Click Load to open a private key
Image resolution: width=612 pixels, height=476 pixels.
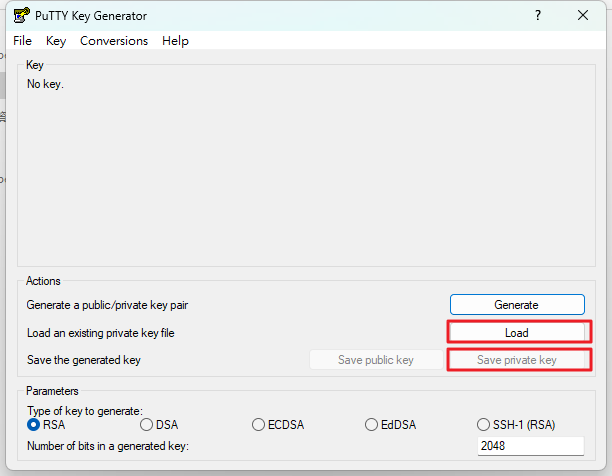click(517, 333)
